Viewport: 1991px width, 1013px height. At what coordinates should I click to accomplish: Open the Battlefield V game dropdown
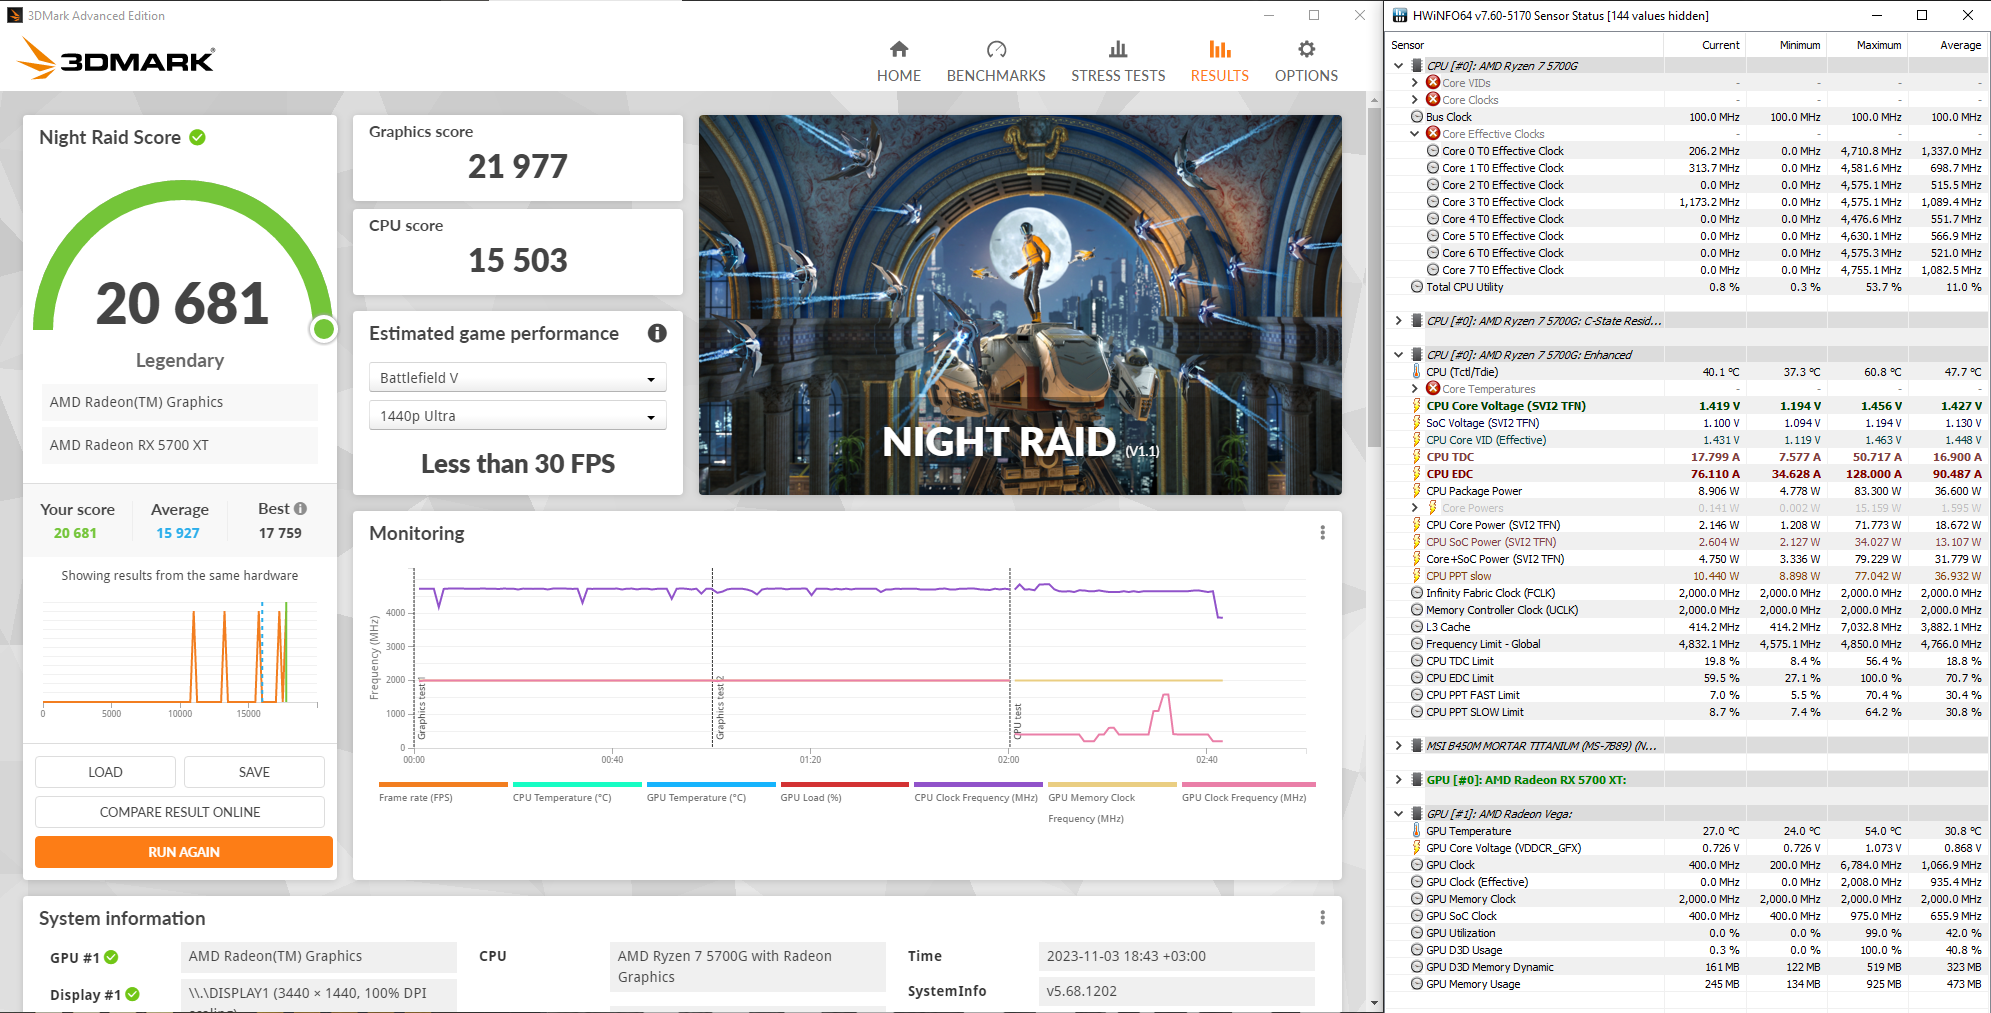(x=518, y=378)
